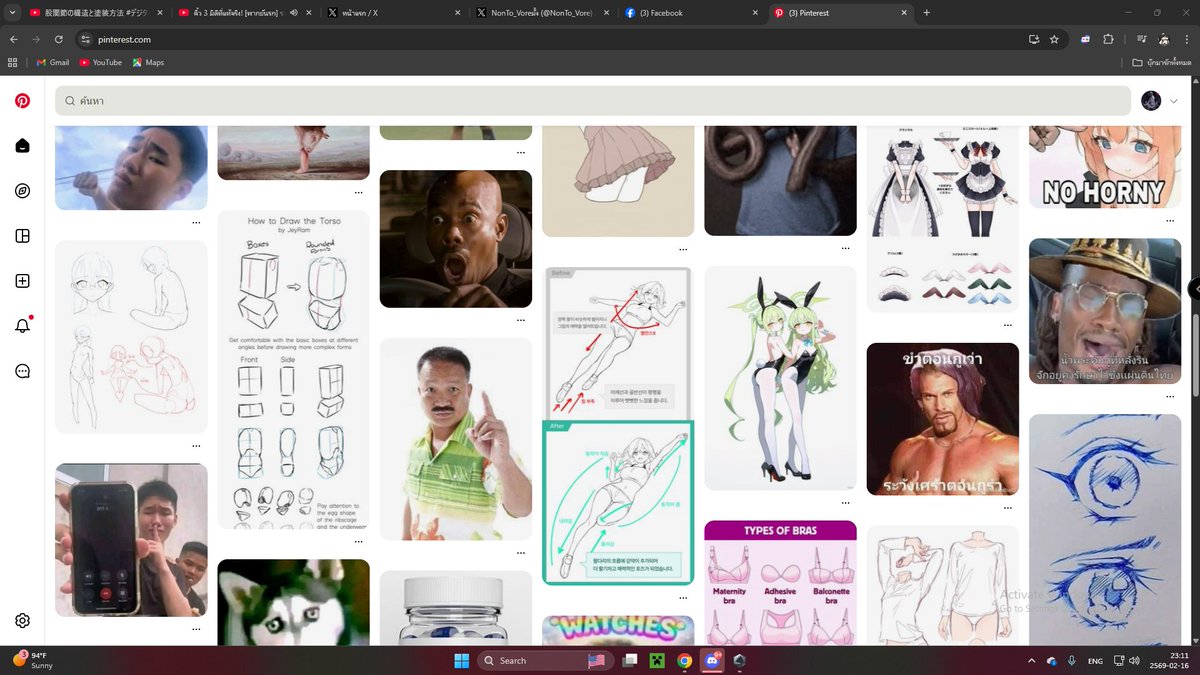
Task: Go back in browser history
Action: [14, 39]
